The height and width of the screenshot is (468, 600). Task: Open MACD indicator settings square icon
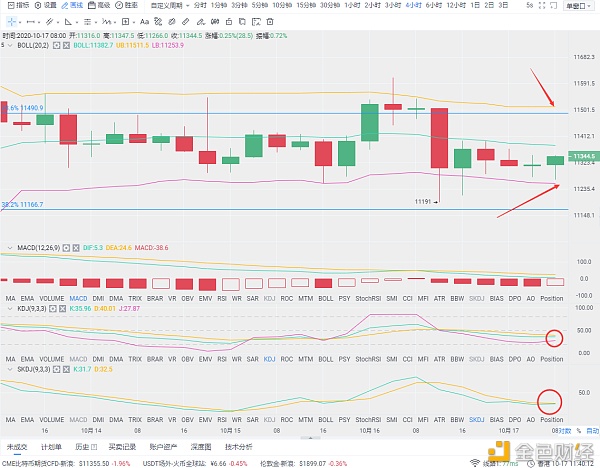click(x=66, y=248)
